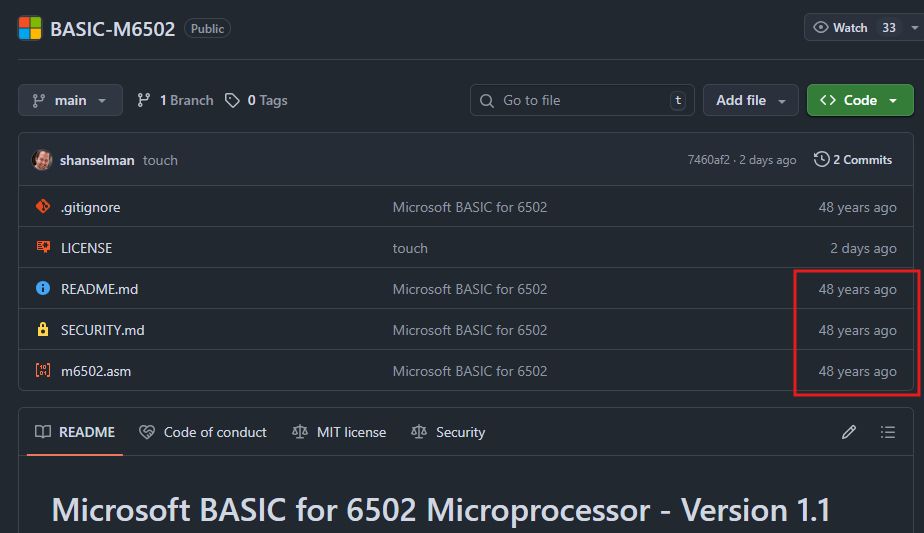View the 2 Commits history
Screen dimensions: 924x533
tap(853, 160)
